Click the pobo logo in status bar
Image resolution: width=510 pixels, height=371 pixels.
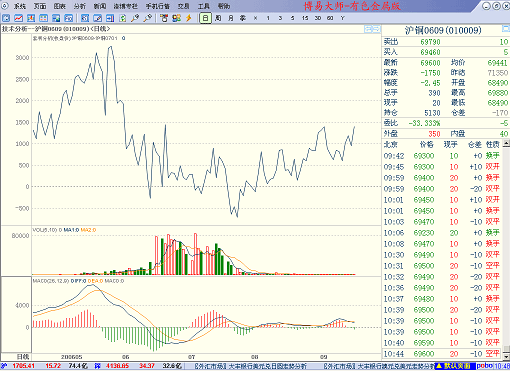(484, 366)
